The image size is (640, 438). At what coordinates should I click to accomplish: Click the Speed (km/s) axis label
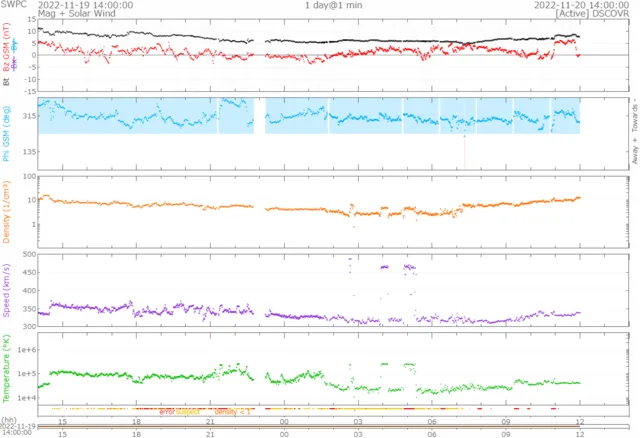pos(9,292)
